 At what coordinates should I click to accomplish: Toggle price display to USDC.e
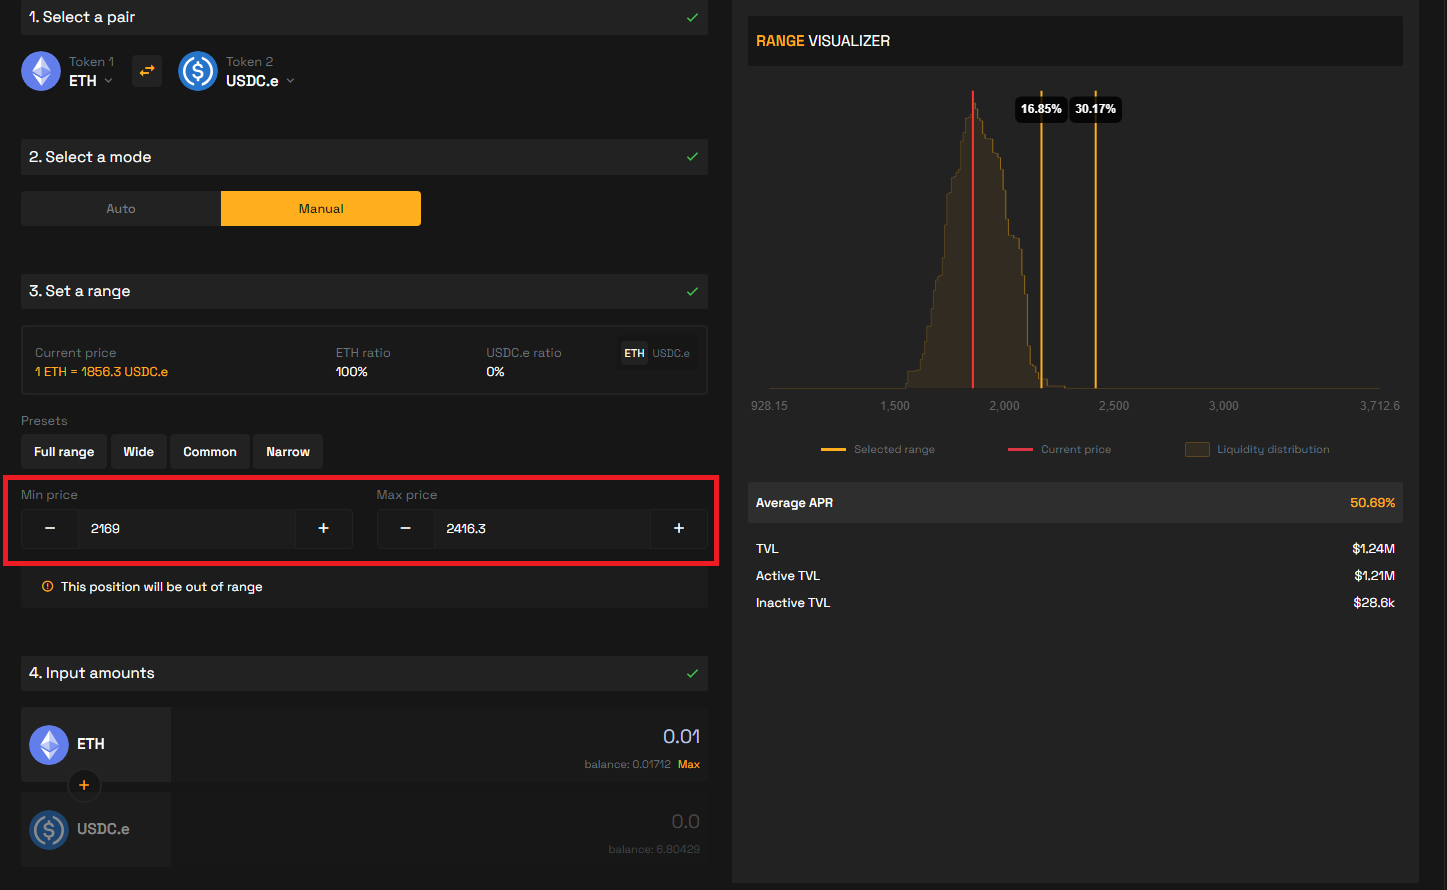pos(671,353)
